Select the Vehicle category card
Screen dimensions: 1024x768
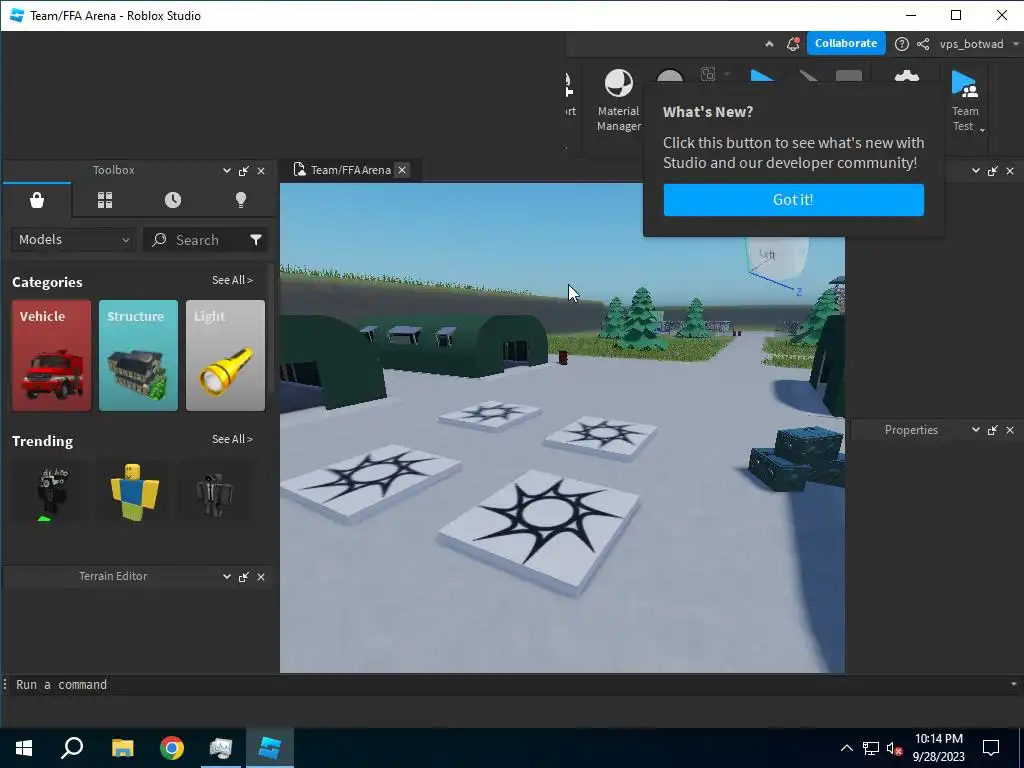pyautogui.click(x=51, y=356)
